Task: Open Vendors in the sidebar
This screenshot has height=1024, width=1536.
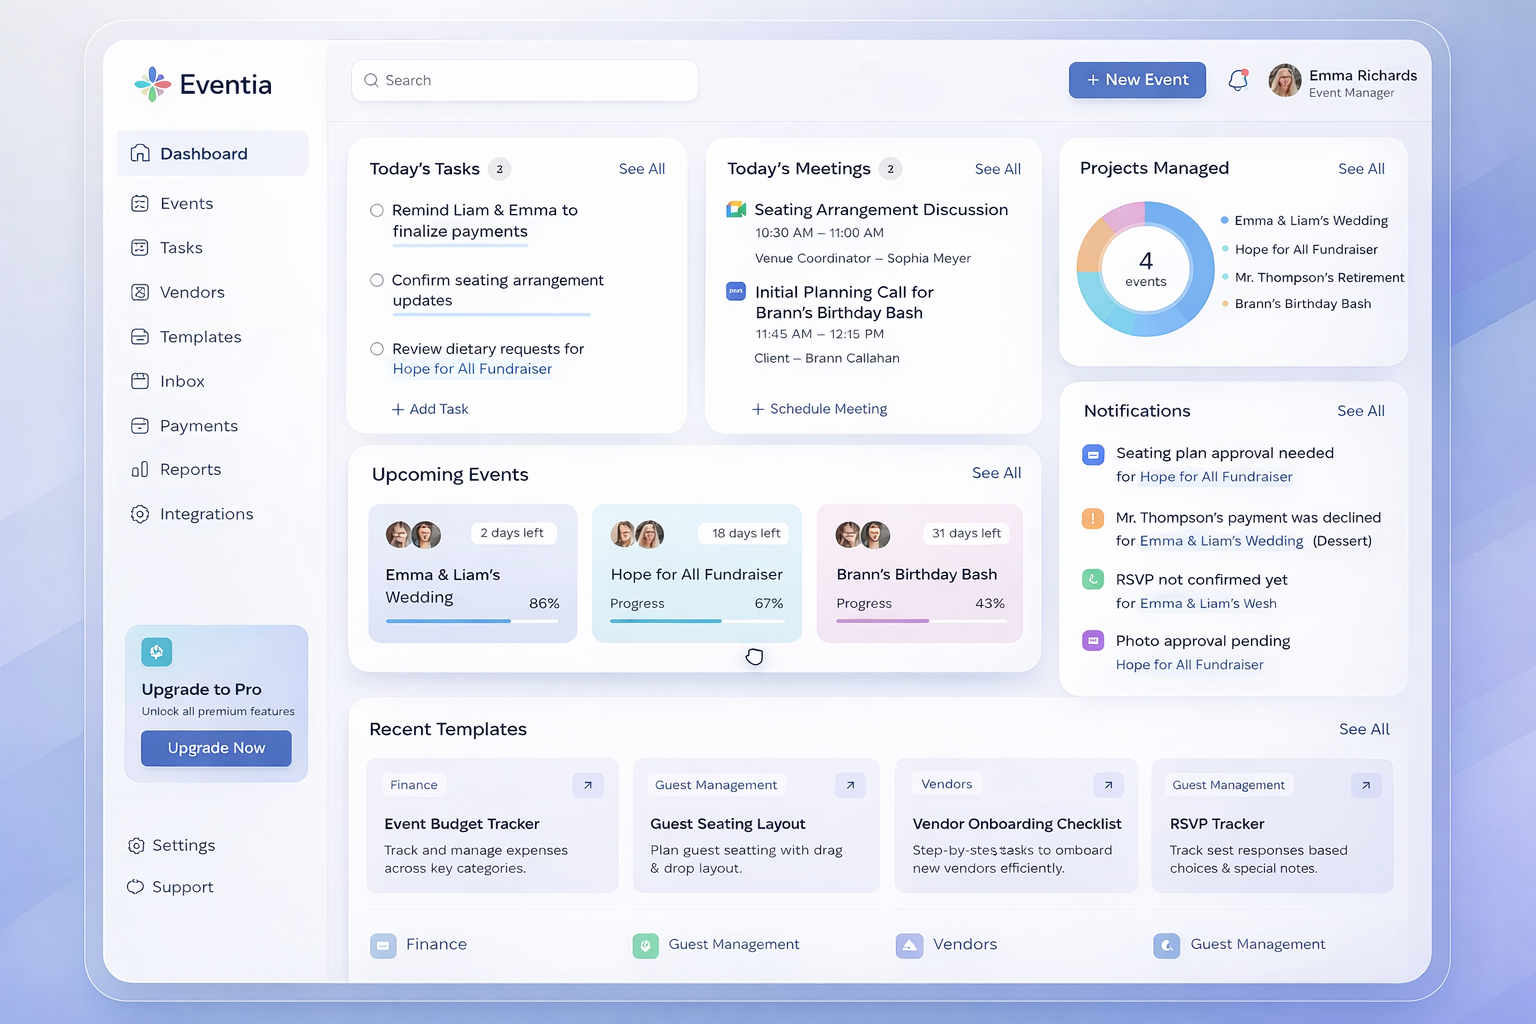Action: click(191, 292)
